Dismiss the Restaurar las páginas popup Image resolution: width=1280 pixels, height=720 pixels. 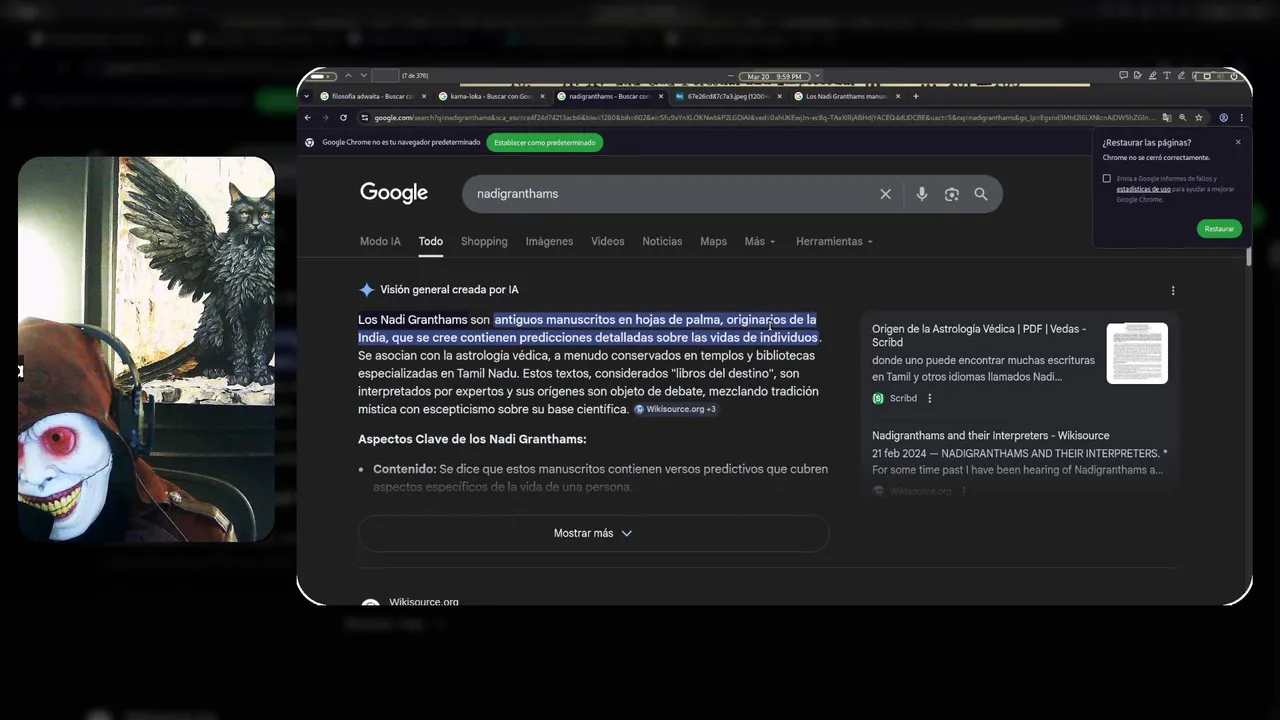pyautogui.click(x=1238, y=142)
